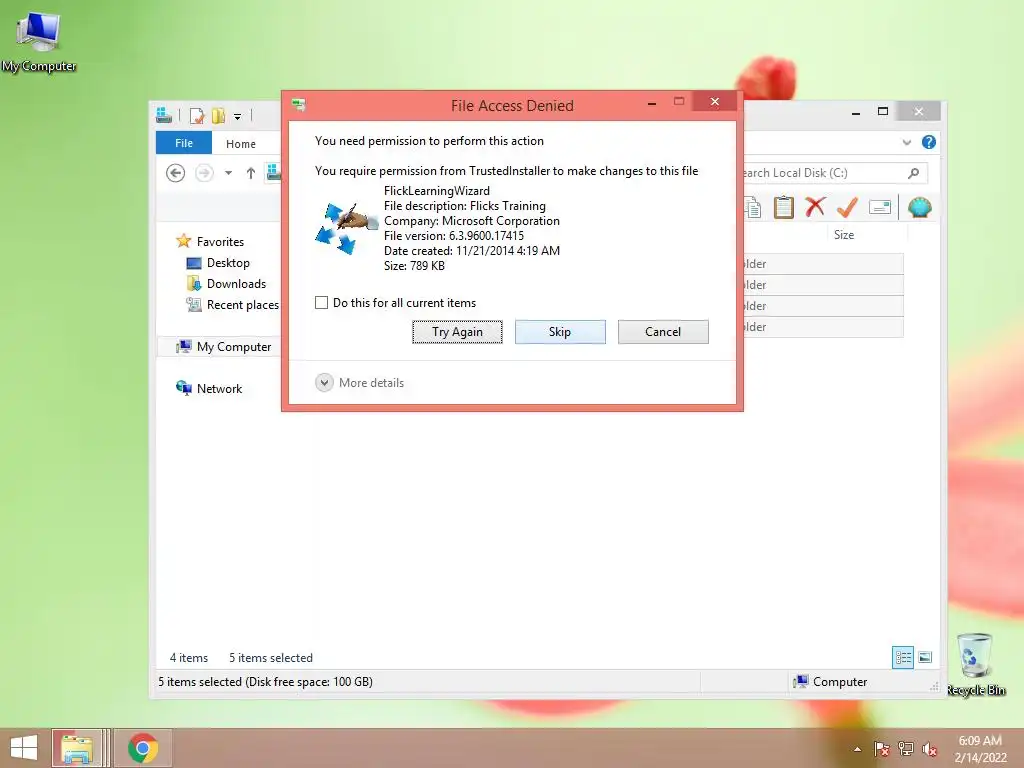Click the orange checkmark icon
The width and height of the screenshot is (1024, 768).
pyautogui.click(x=847, y=208)
